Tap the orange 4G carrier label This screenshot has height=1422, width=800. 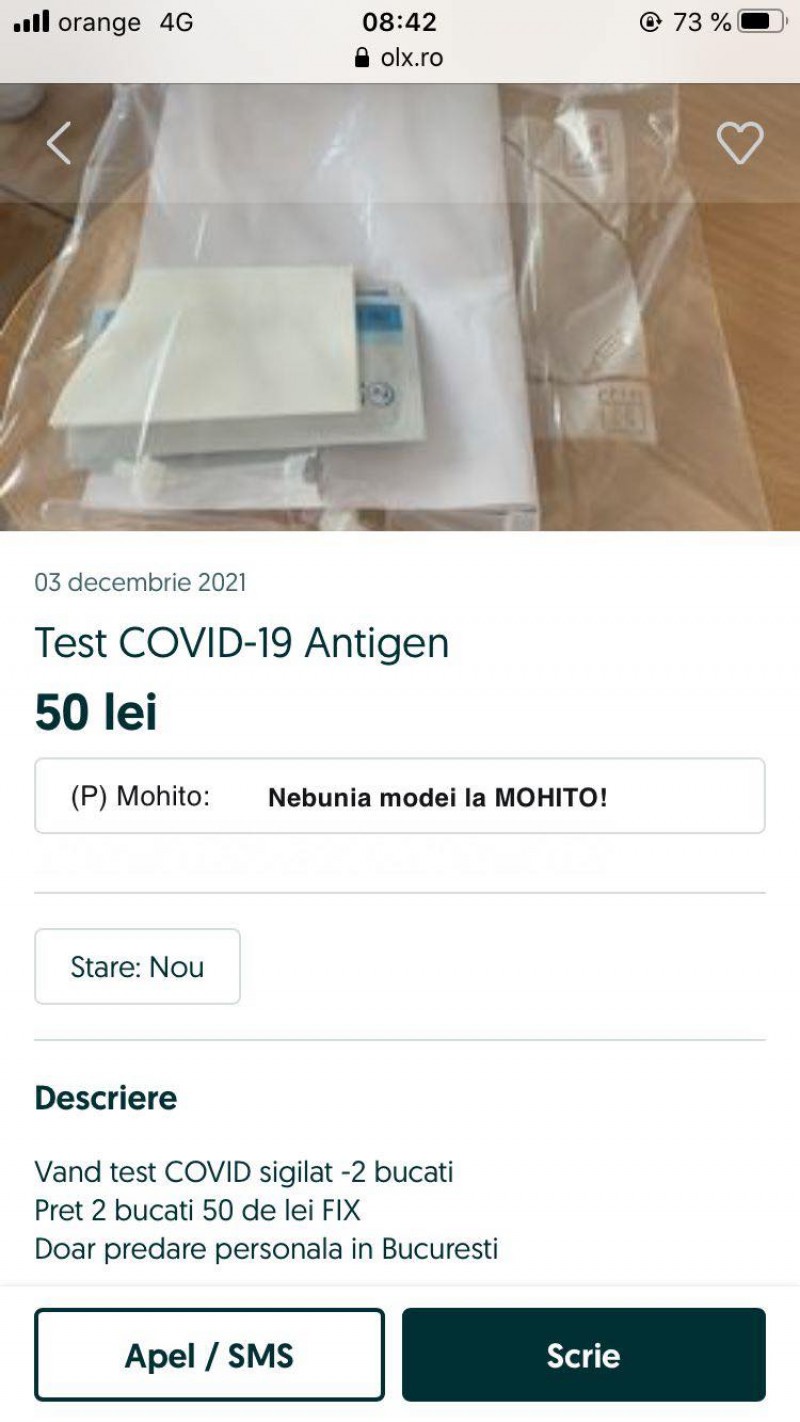coord(126,22)
